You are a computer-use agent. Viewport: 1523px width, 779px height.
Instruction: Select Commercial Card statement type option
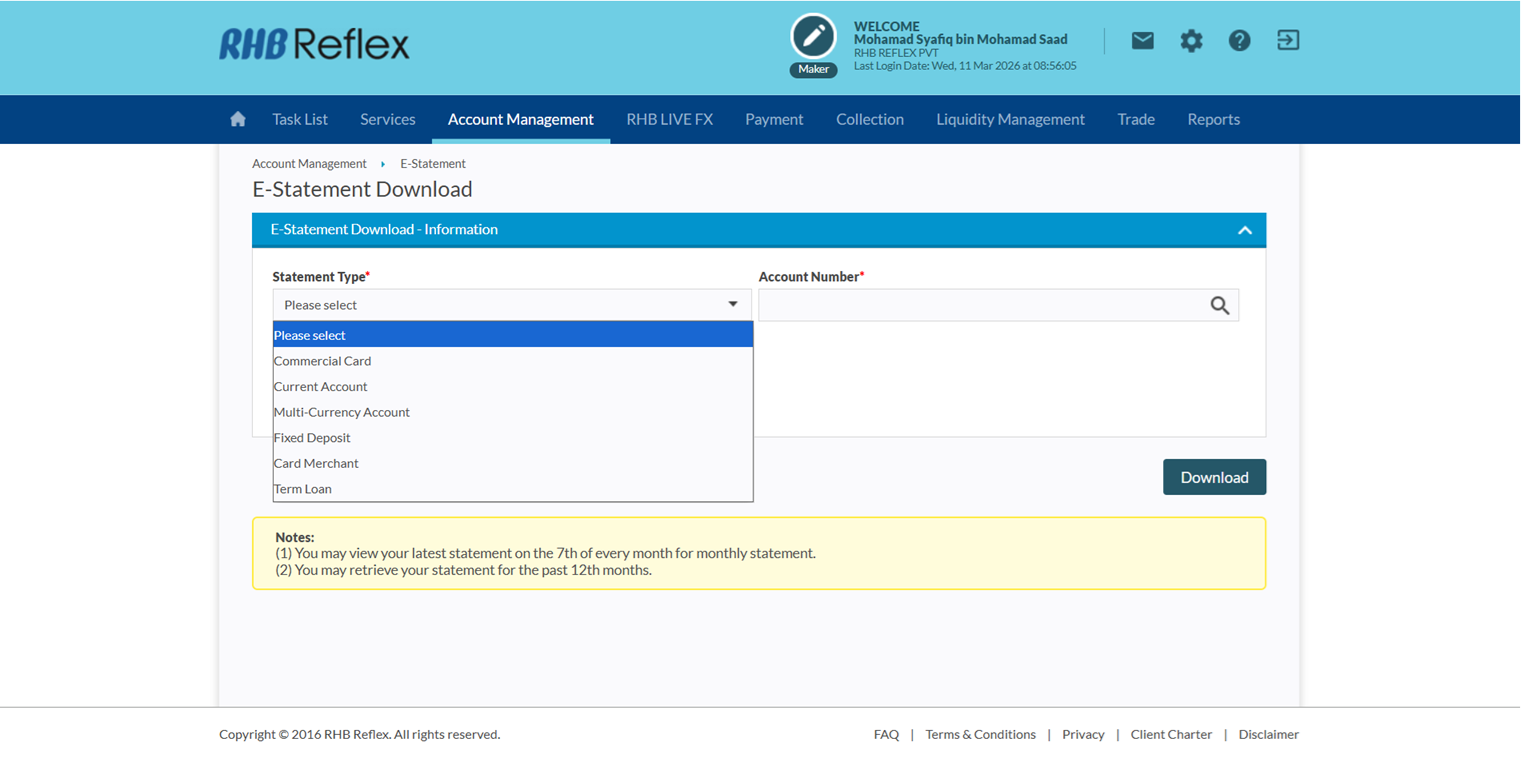322,361
